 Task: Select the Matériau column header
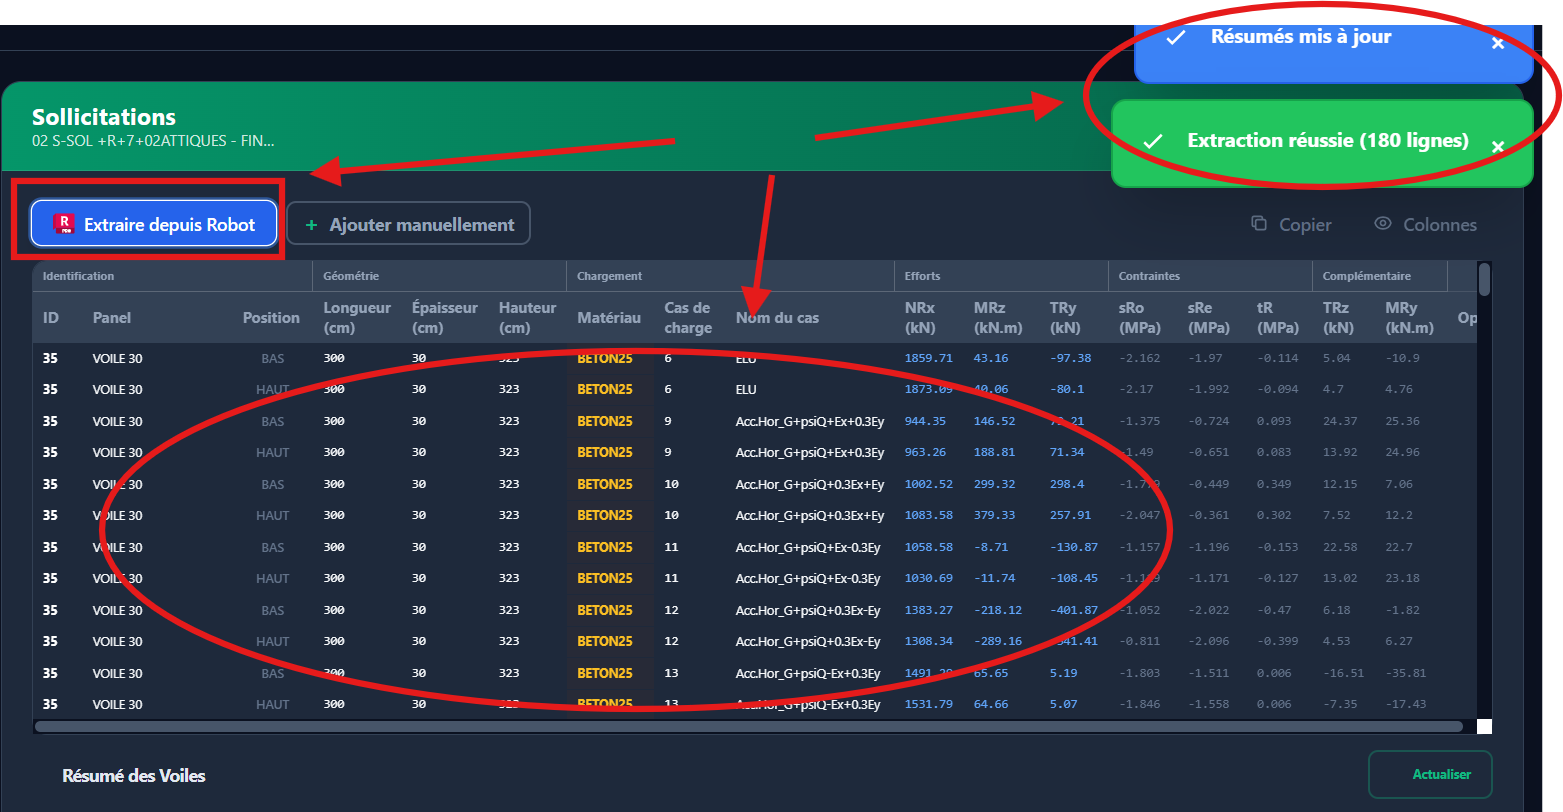point(608,318)
